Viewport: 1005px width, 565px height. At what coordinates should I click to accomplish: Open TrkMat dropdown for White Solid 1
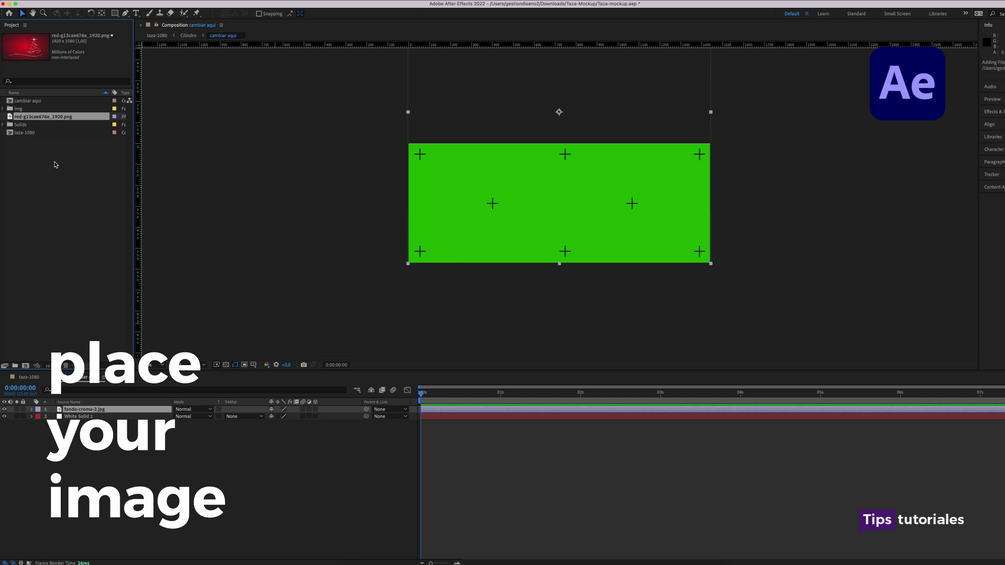(x=244, y=416)
